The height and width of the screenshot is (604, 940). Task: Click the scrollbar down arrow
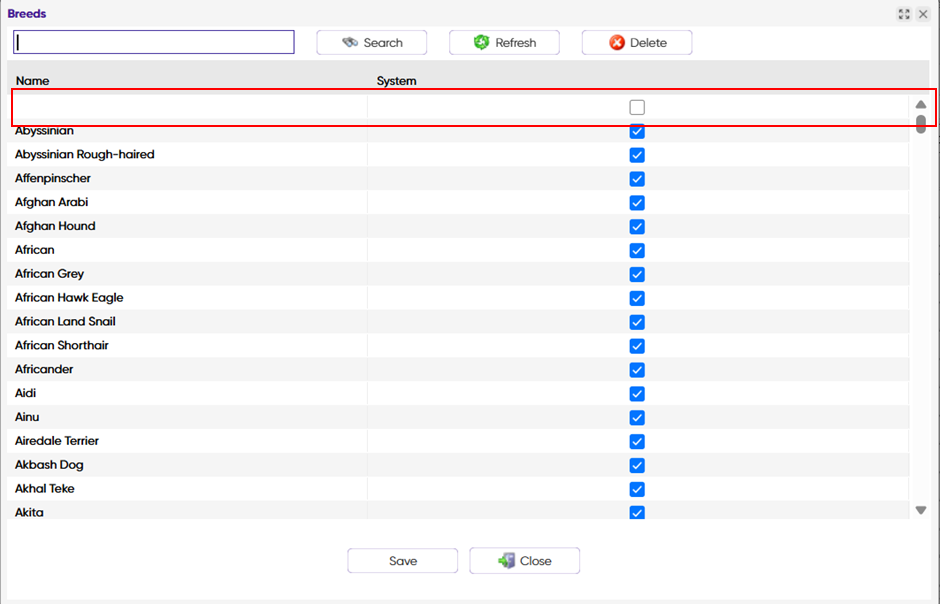pyautogui.click(x=921, y=511)
